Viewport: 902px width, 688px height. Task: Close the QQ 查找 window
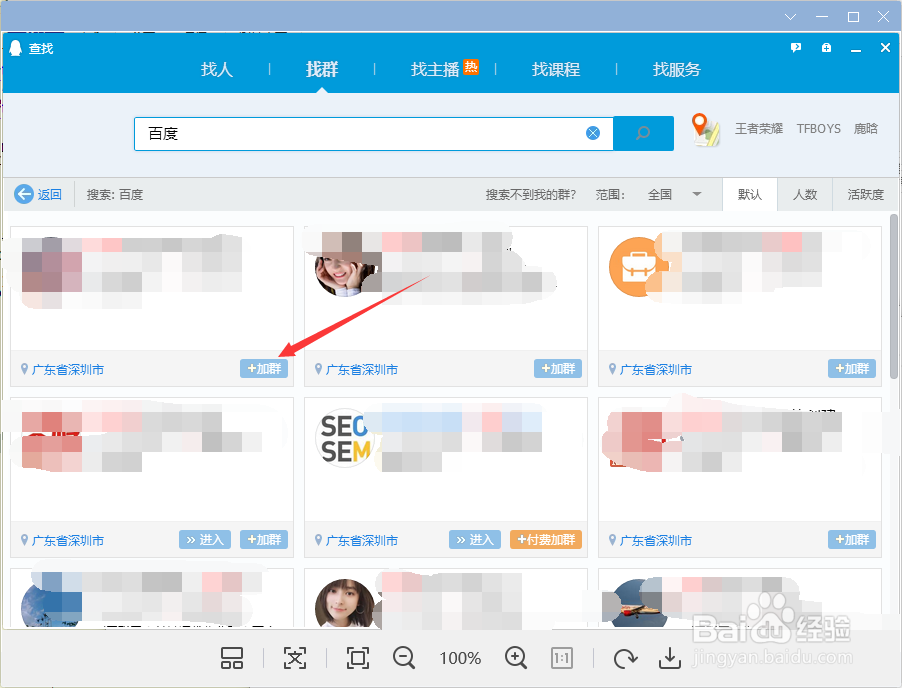pos(885,48)
